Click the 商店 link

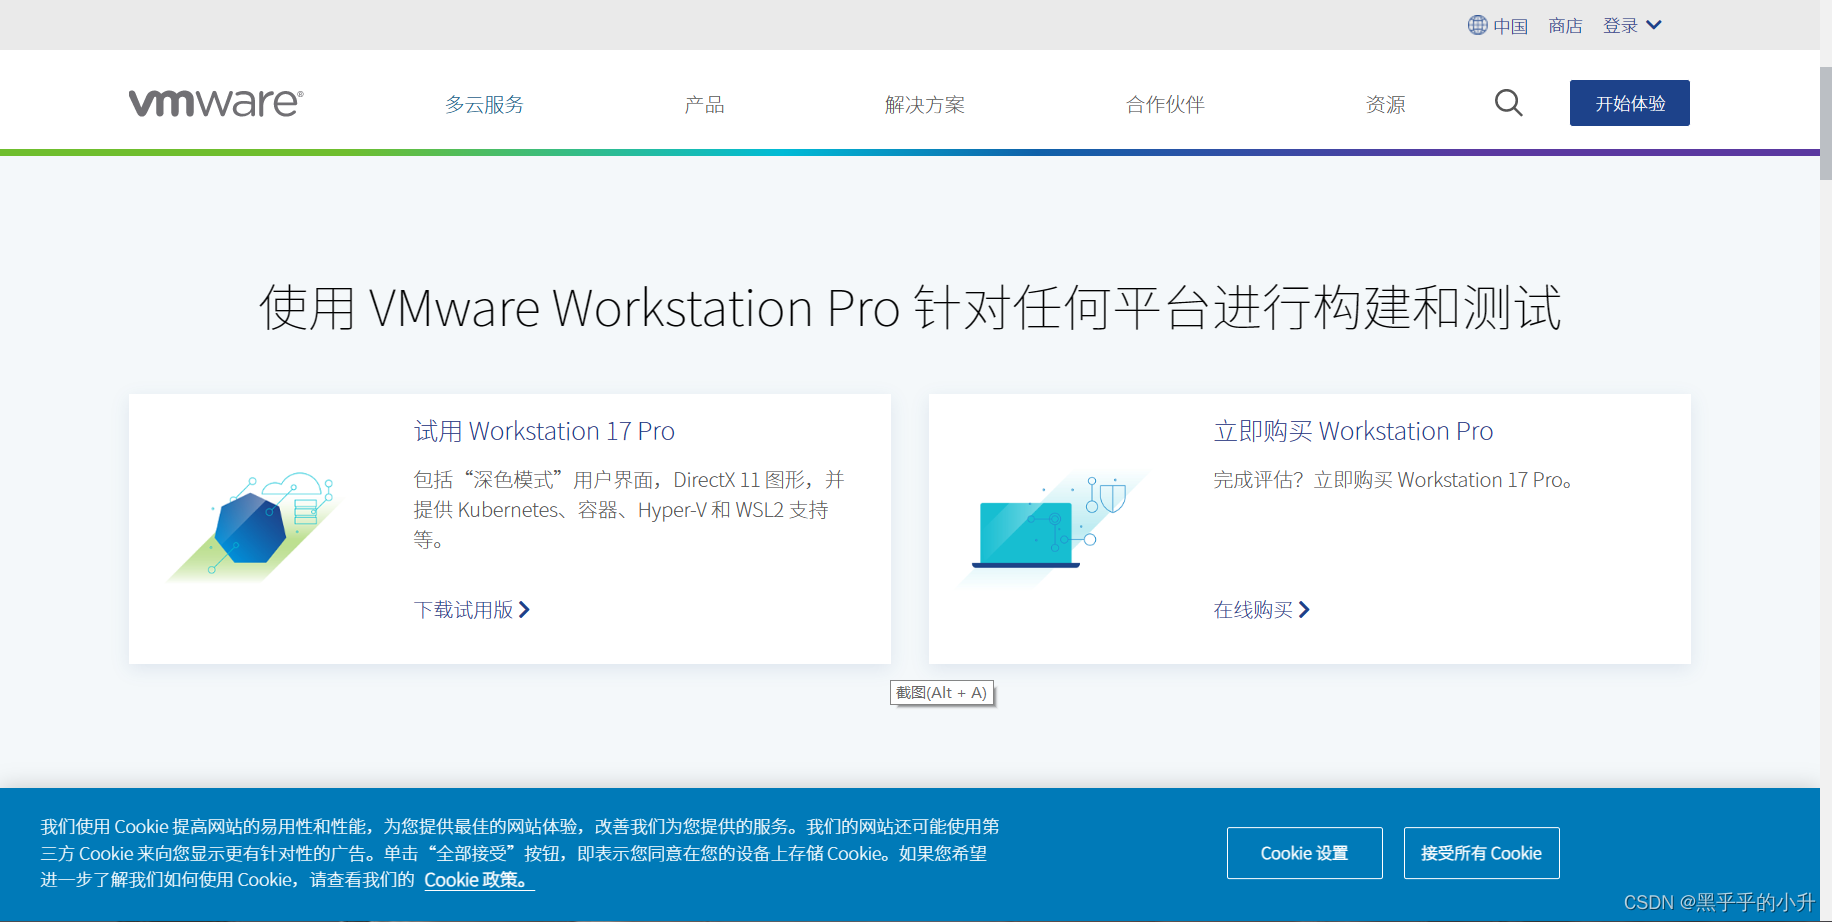click(1565, 26)
